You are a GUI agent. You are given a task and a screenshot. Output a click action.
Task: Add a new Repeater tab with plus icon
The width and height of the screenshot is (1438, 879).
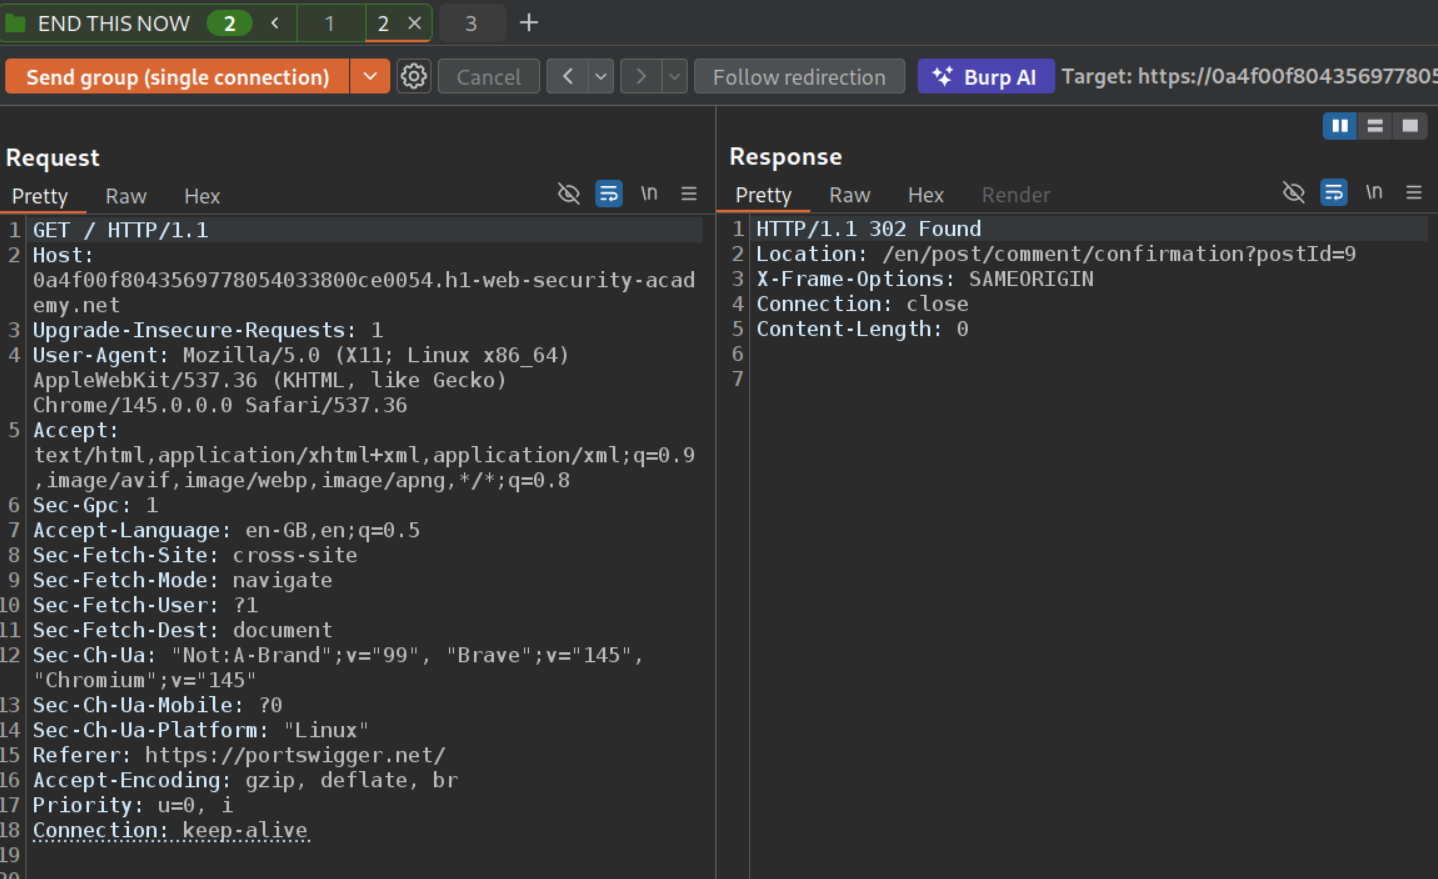(x=529, y=22)
